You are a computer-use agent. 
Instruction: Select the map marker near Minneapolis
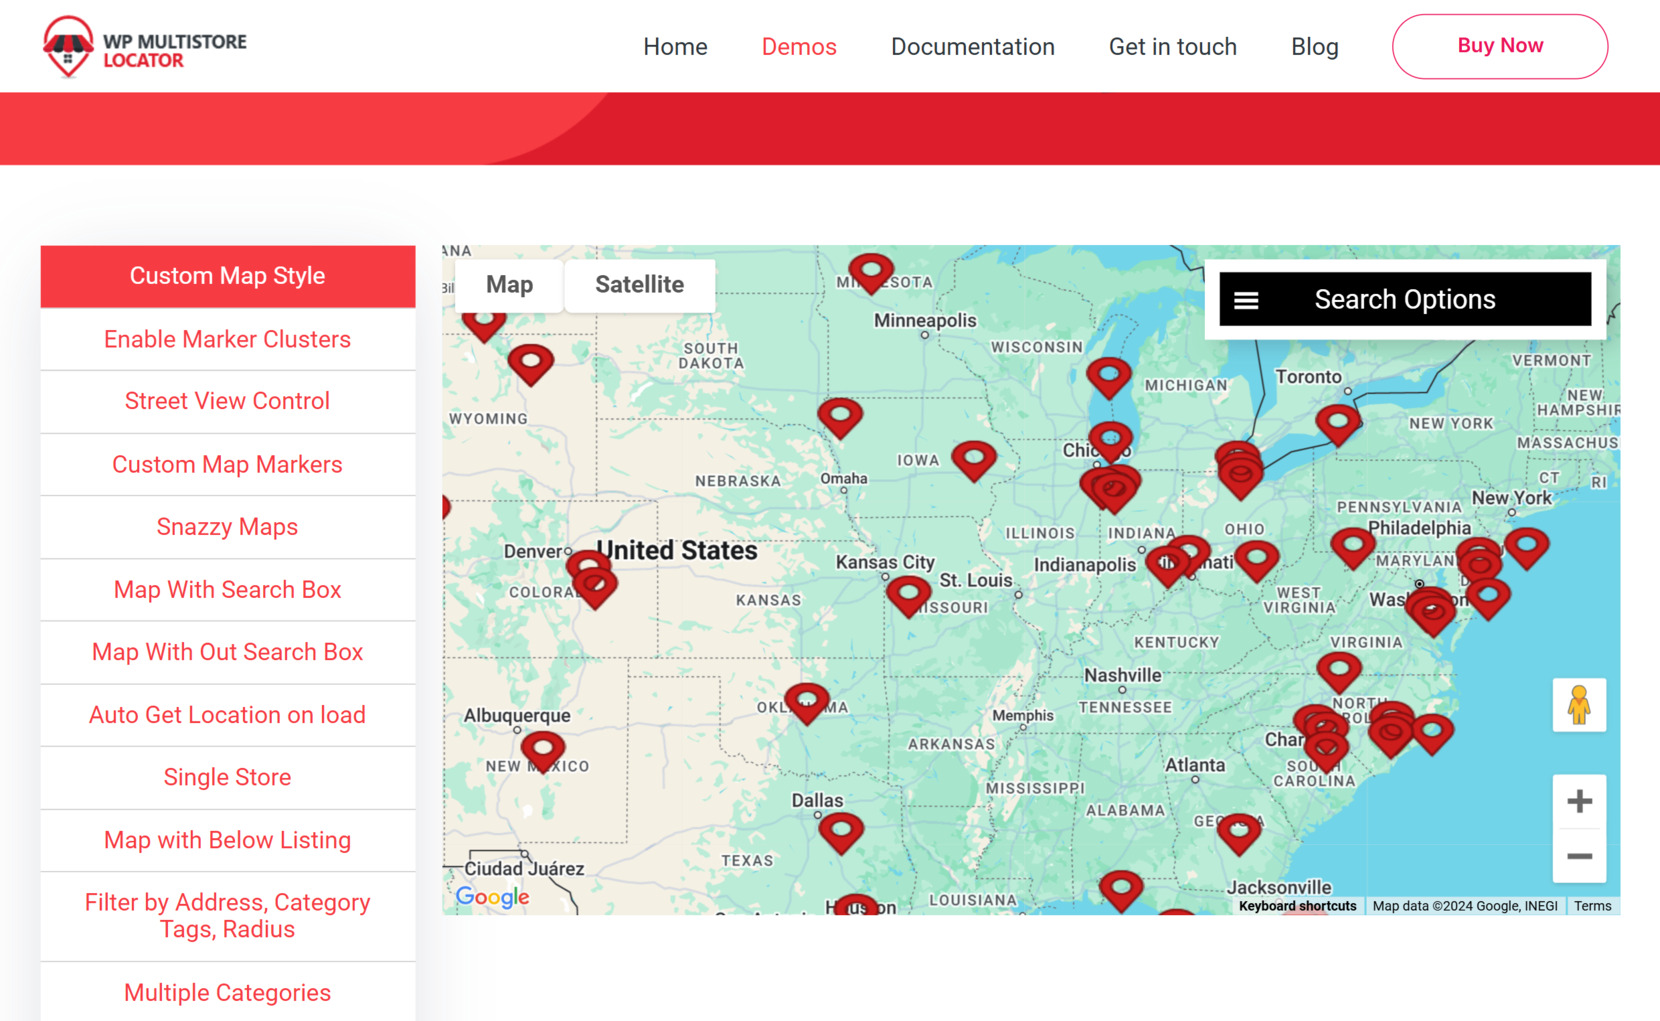click(871, 270)
